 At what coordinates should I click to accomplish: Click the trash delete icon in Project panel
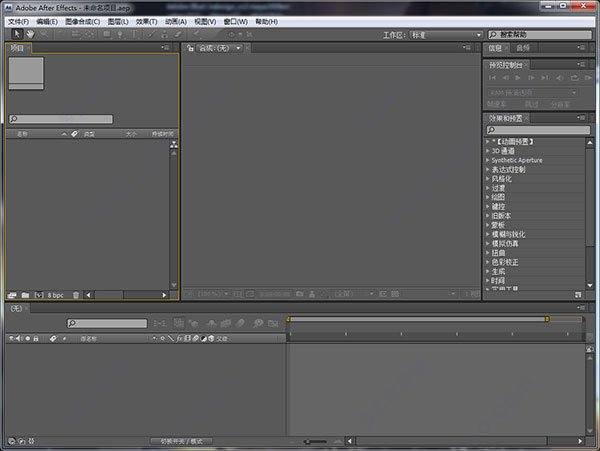click(x=76, y=295)
